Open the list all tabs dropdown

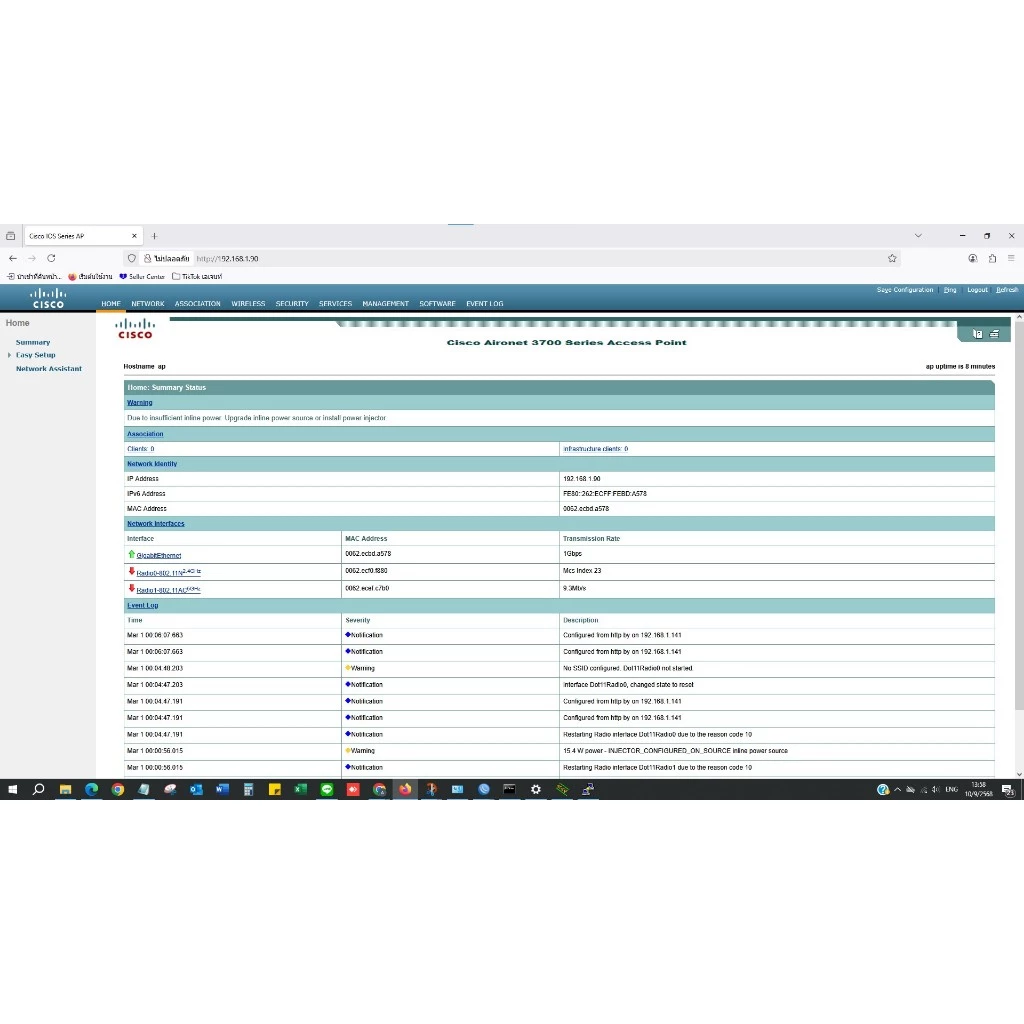[x=918, y=236]
